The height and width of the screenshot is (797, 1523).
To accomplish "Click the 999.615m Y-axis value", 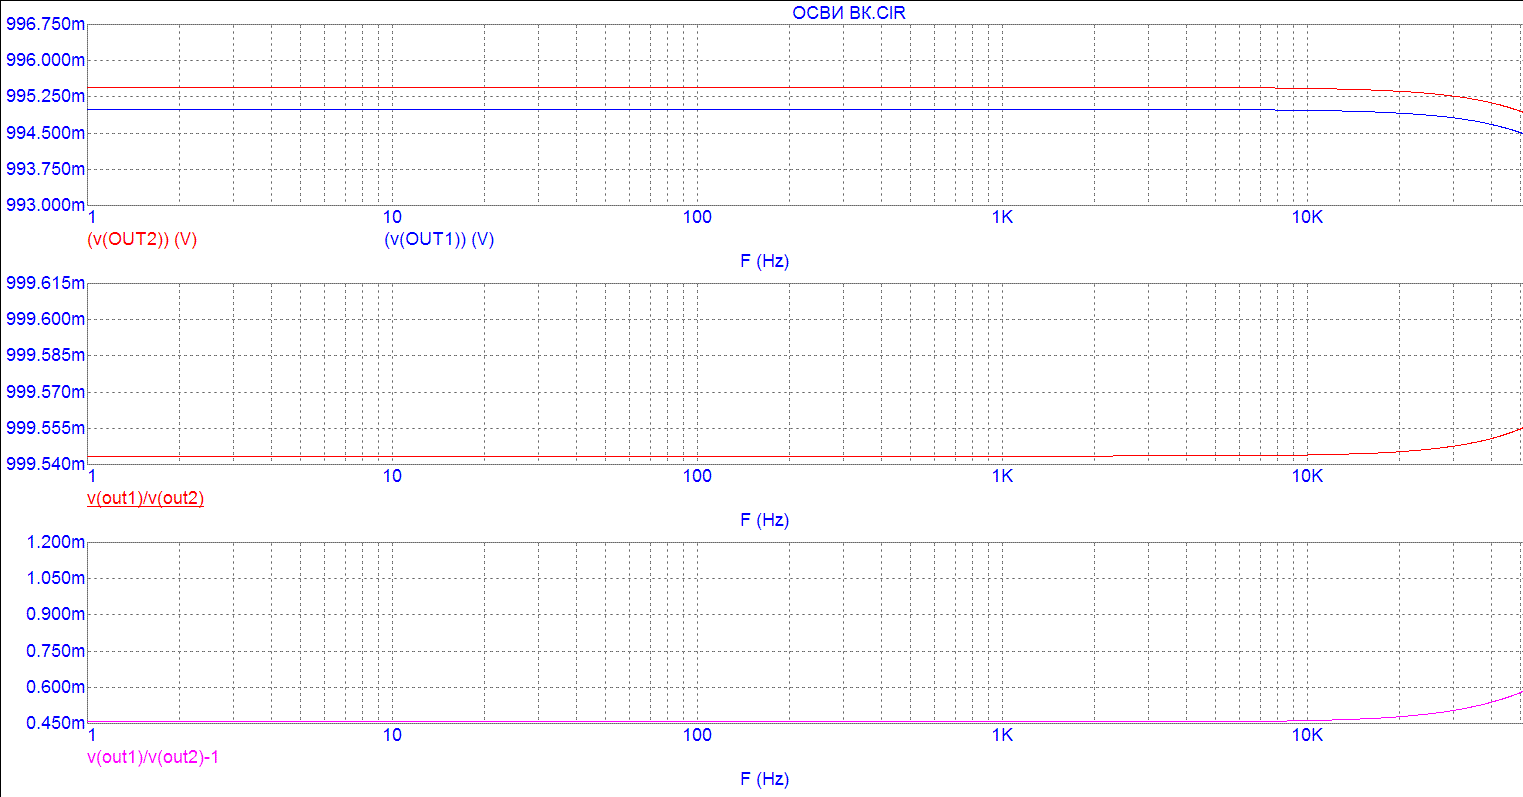I will 45,283.
